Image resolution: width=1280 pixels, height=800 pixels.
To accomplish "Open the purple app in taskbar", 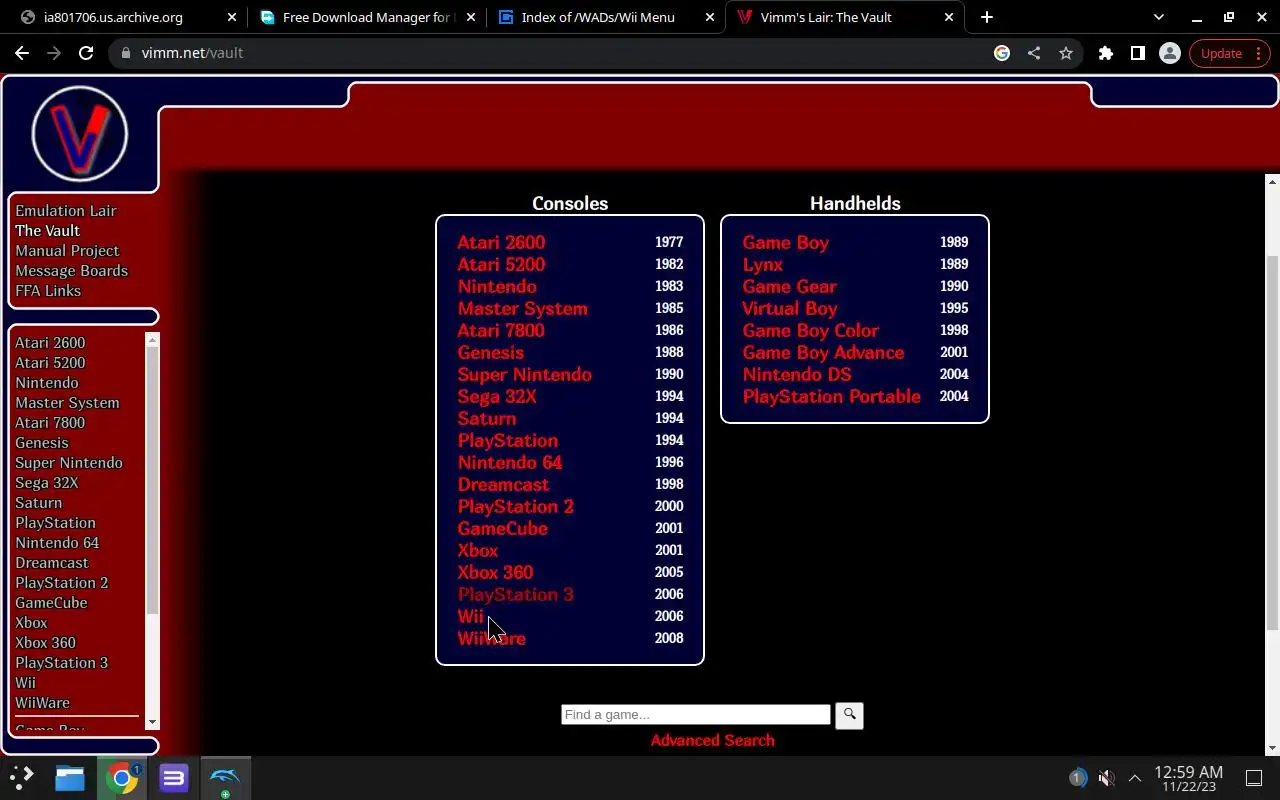I will point(174,777).
